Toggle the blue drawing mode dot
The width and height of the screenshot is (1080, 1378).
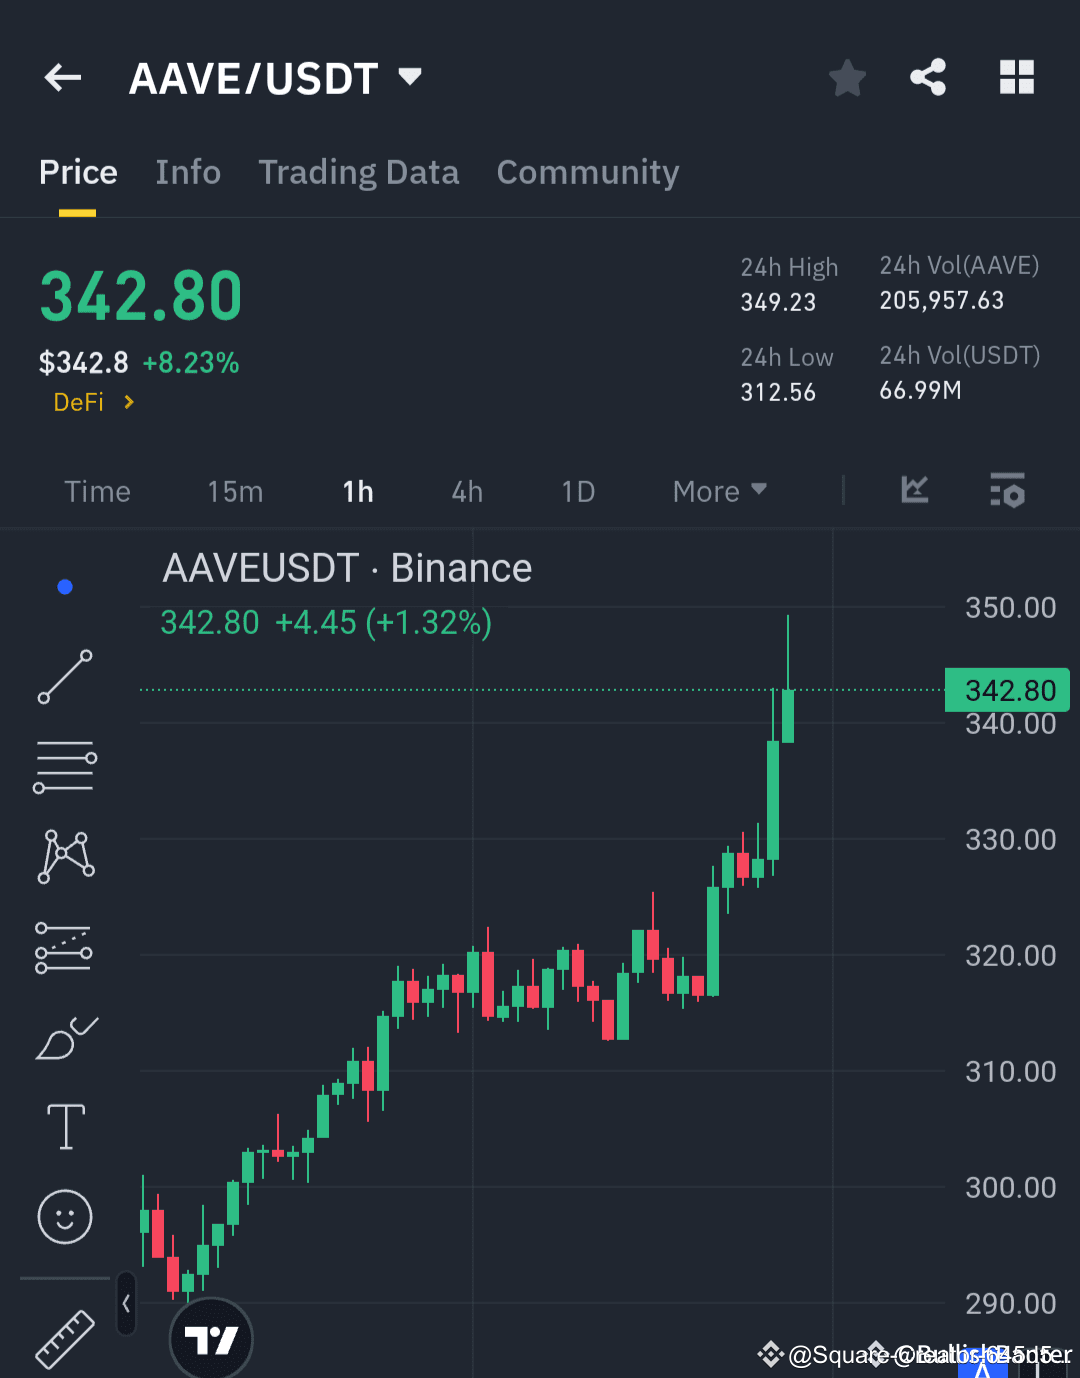(x=64, y=586)
